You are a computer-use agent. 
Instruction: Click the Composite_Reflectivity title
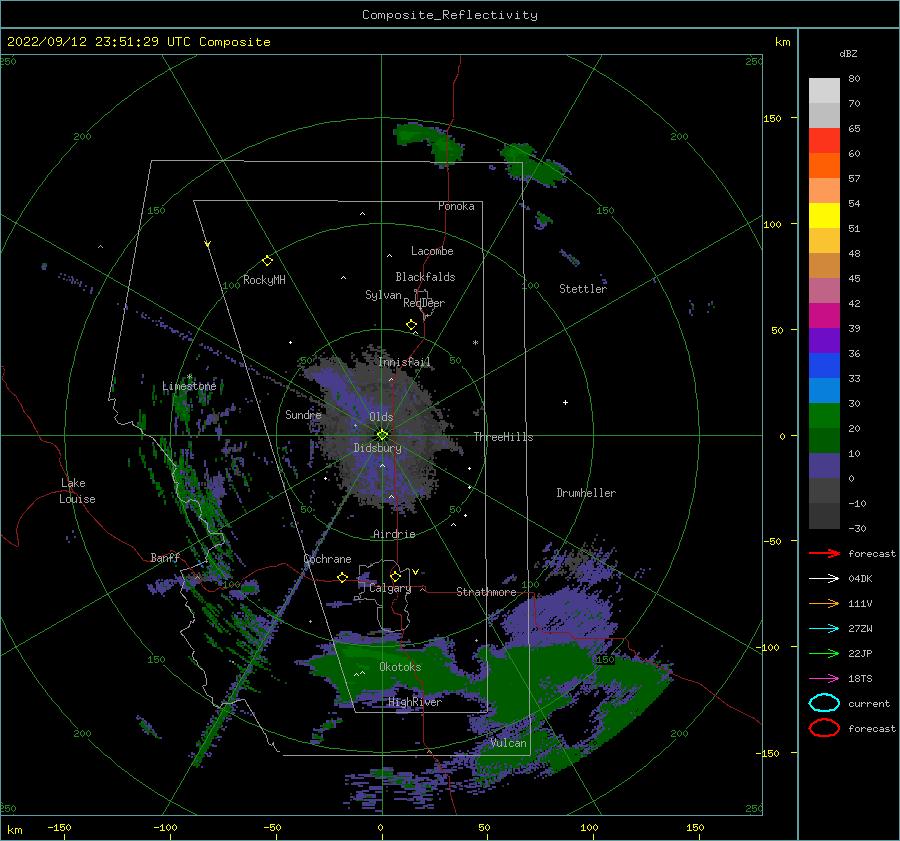(x=450, y=15)
